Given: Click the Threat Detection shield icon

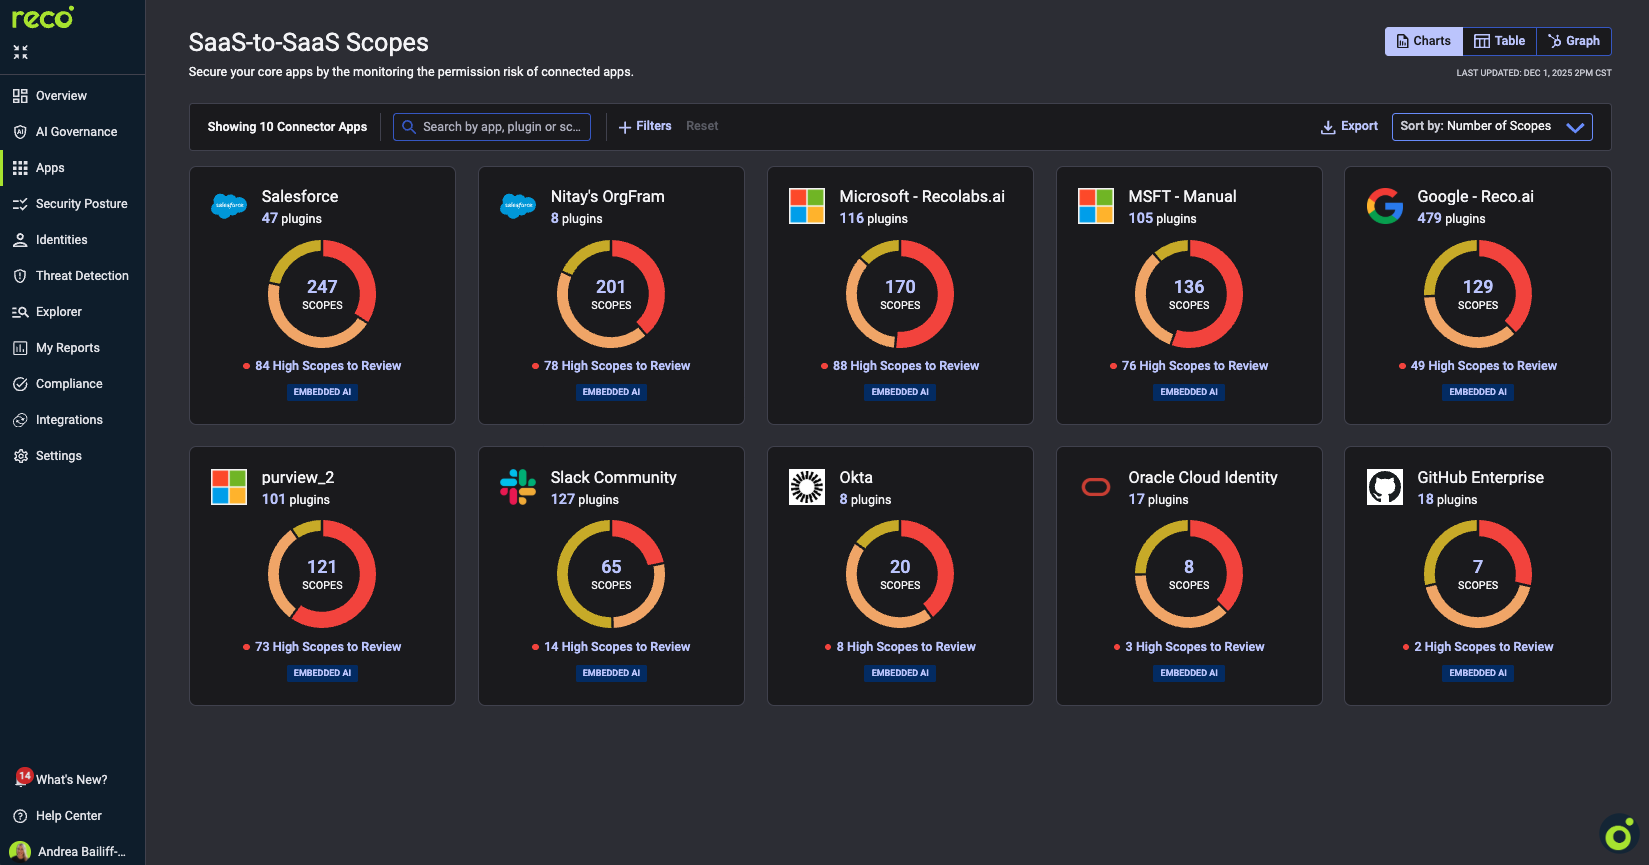Looking at the screenshot, I should tap(20, 276).
